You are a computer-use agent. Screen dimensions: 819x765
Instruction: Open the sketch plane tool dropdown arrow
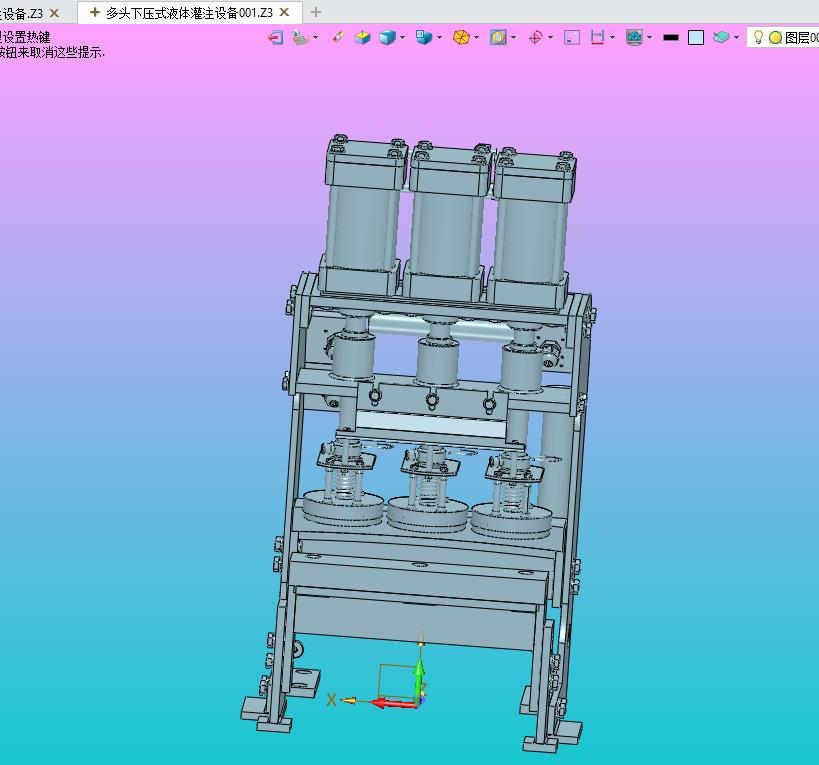(315, 38)
